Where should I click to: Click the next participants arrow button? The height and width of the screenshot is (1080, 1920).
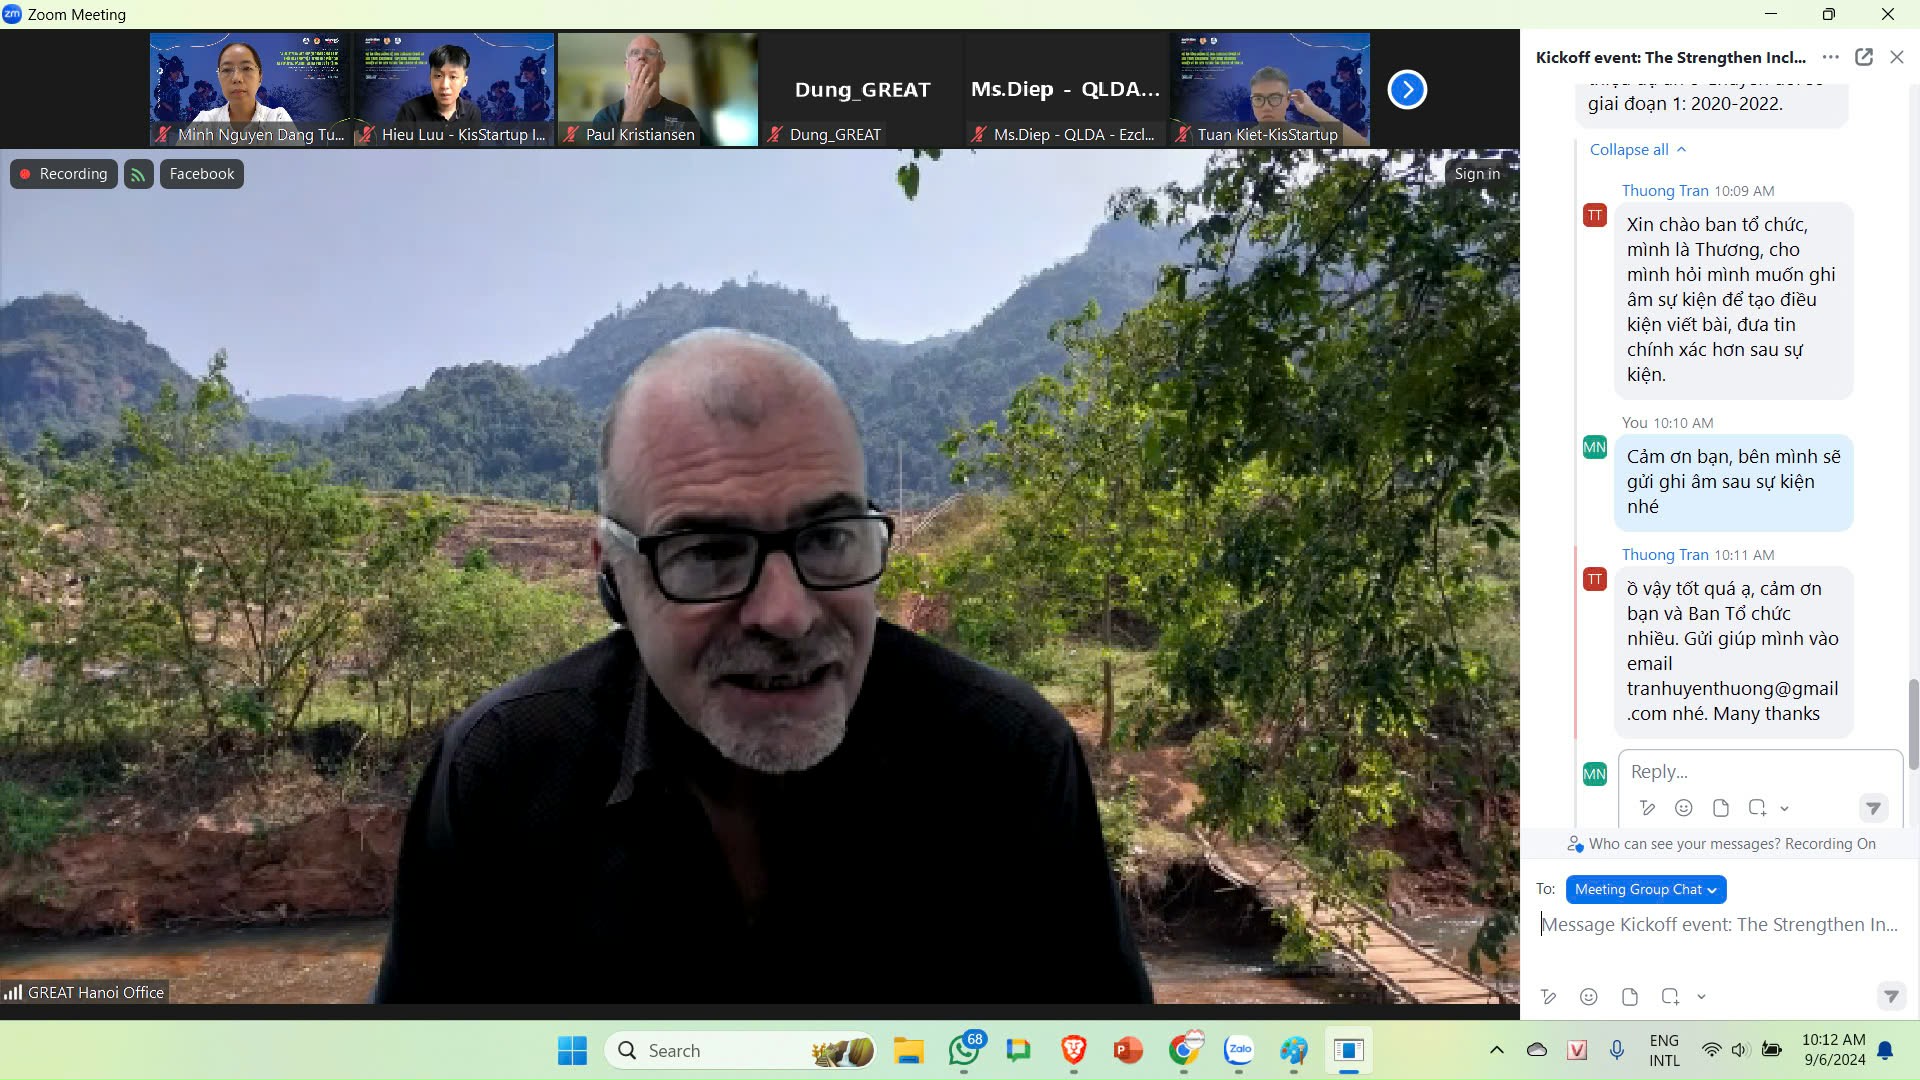point(1407,90)
